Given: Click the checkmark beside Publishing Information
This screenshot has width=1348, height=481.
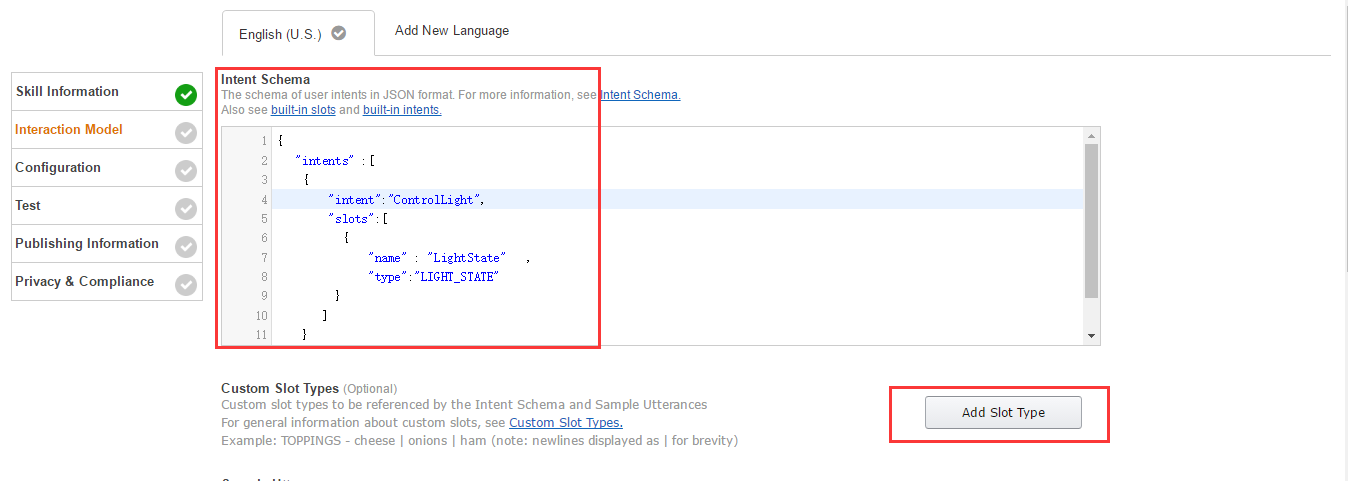Looking at the screenshot, I should pos(186,247).
